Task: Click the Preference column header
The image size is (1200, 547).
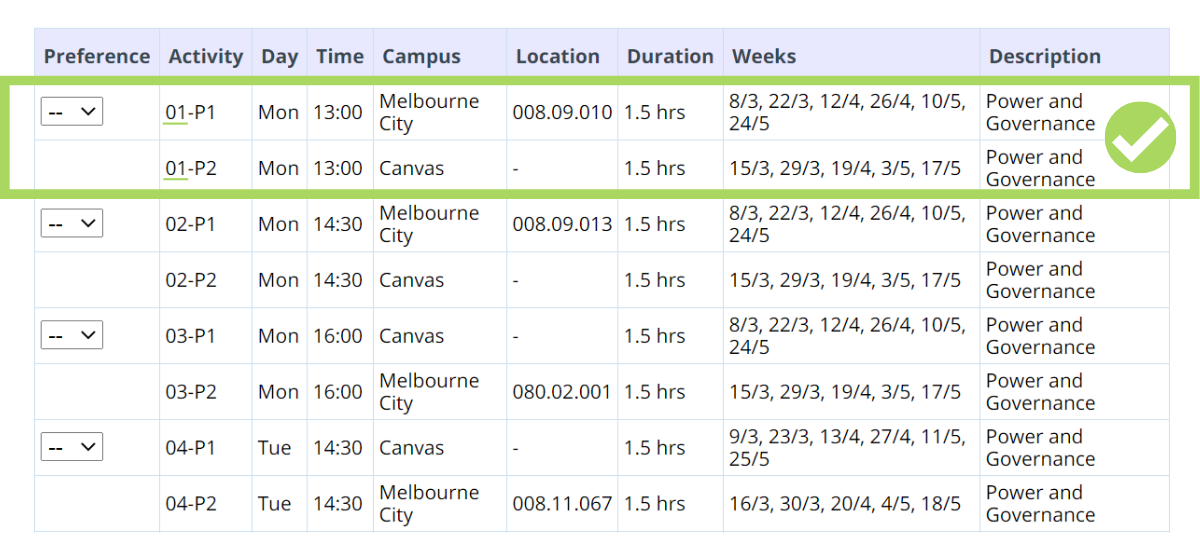Action: coord(97,57)
